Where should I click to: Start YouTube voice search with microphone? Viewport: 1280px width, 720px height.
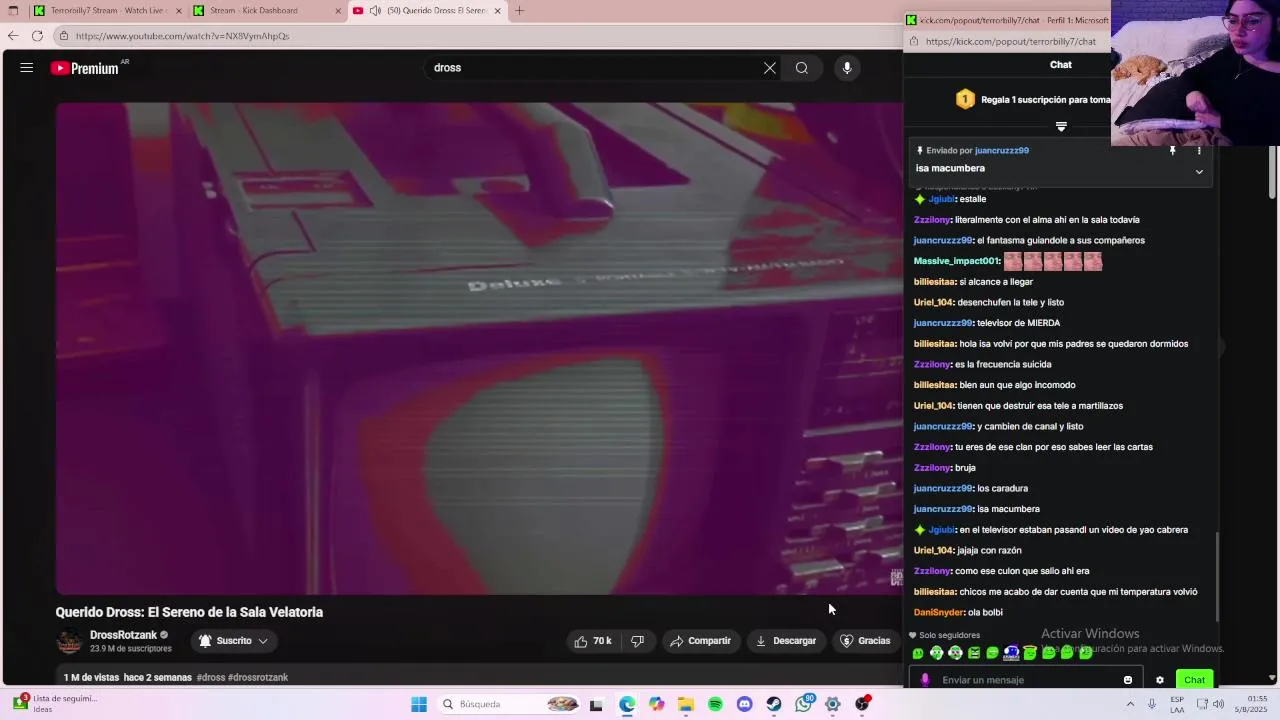pos(847,68)
